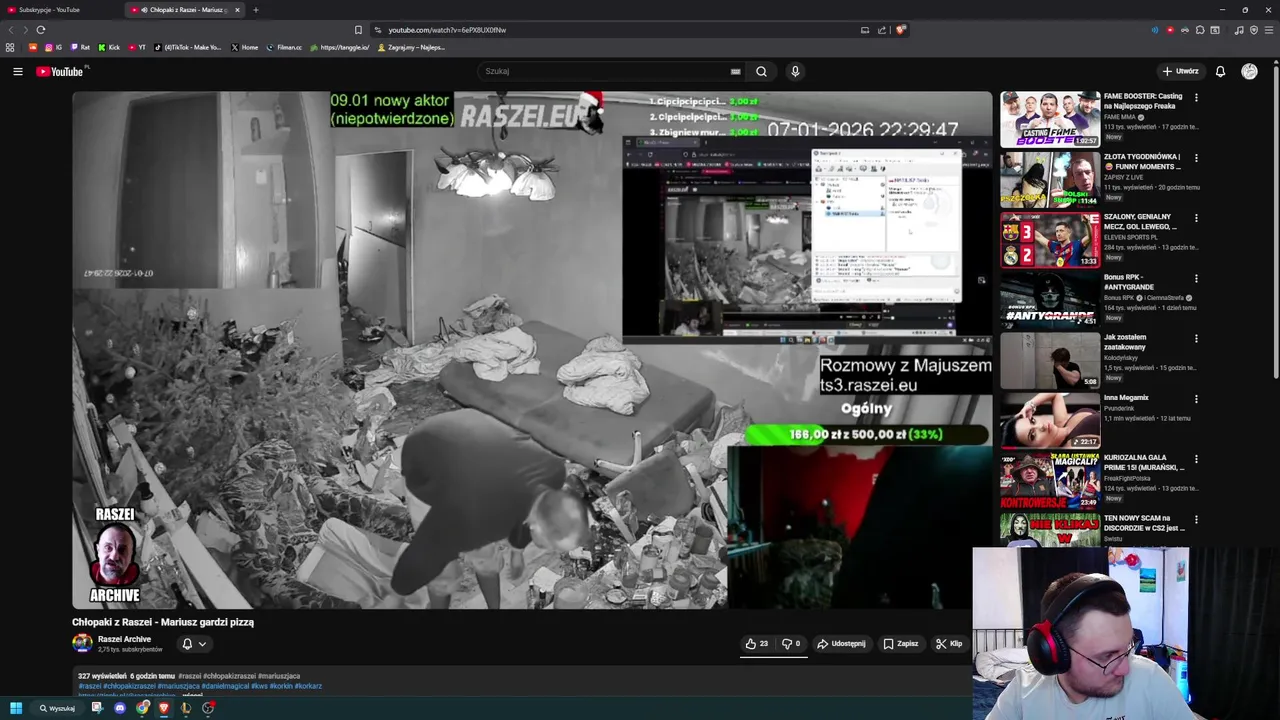The image size is (1280, 720).
Task: Close the Chłopaki z Raszei tab
Action: tap(237, 10)
